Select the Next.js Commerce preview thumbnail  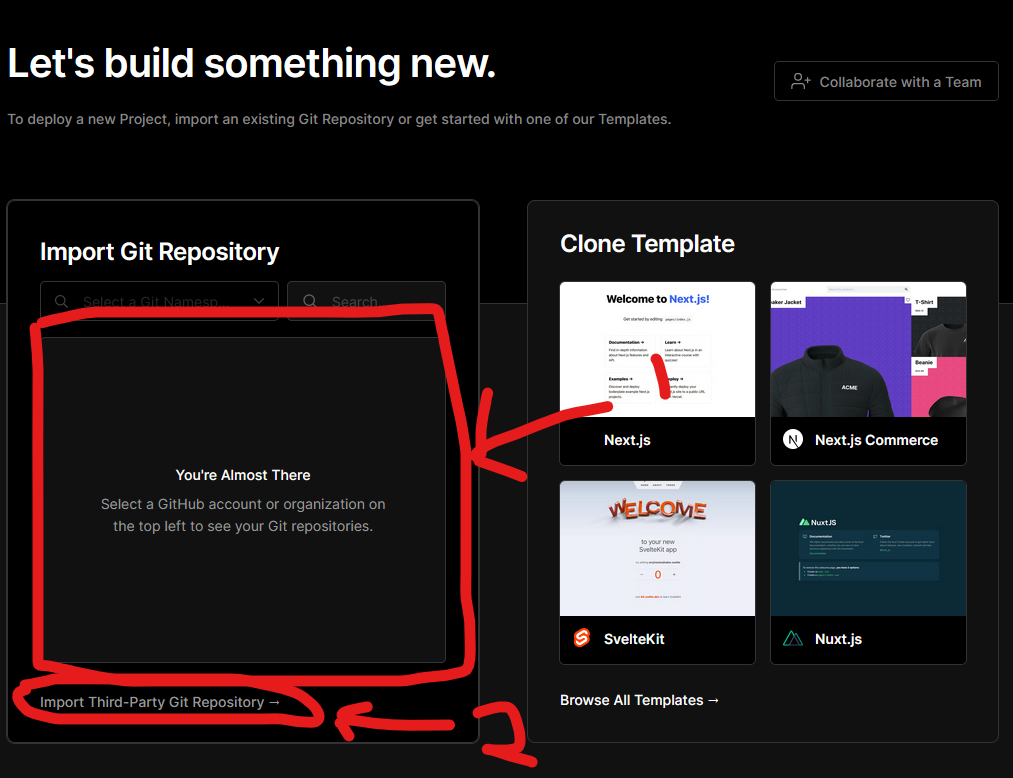point(868,350)
